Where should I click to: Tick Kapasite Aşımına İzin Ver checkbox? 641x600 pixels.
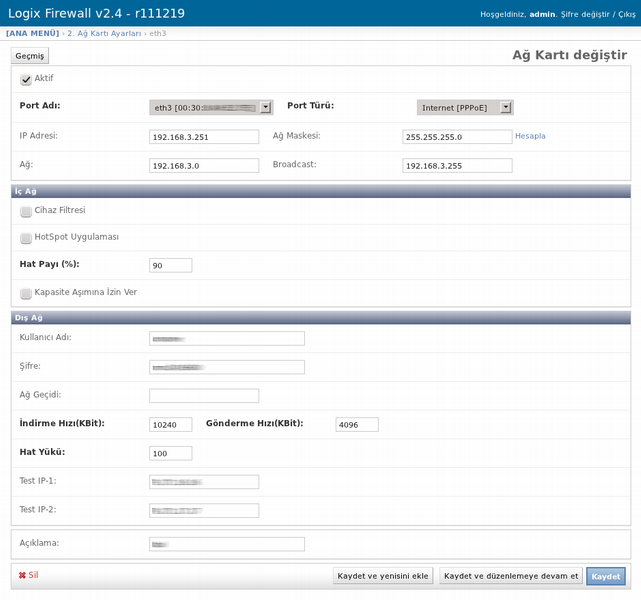26,293
